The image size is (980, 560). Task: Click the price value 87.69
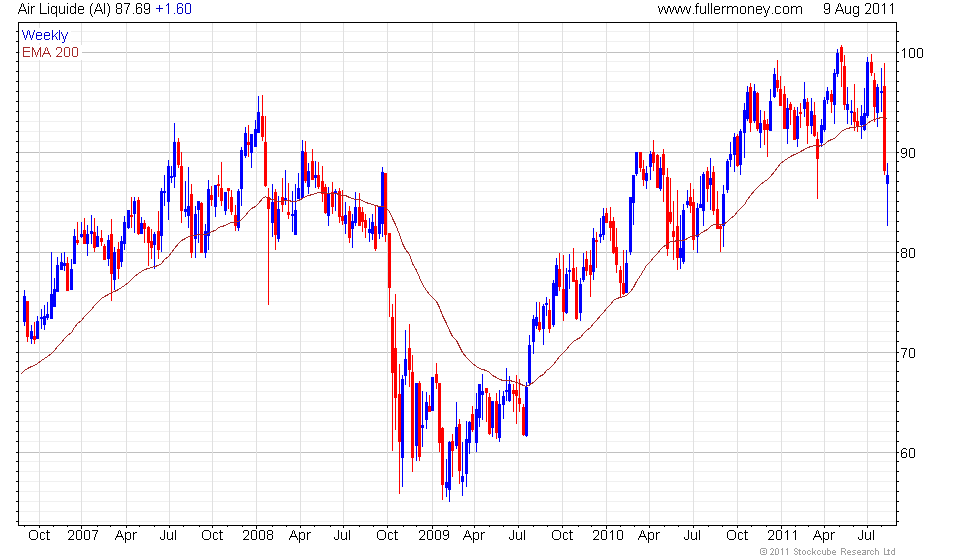point(133,9)
